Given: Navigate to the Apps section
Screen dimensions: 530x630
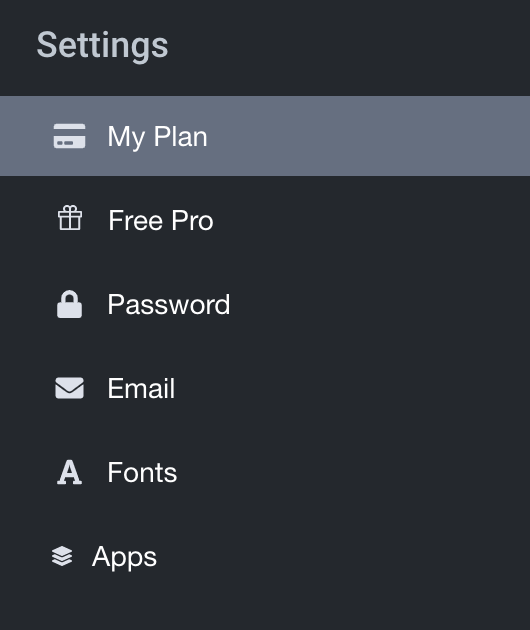Looking at the screenshot, I should click(265, 556).
